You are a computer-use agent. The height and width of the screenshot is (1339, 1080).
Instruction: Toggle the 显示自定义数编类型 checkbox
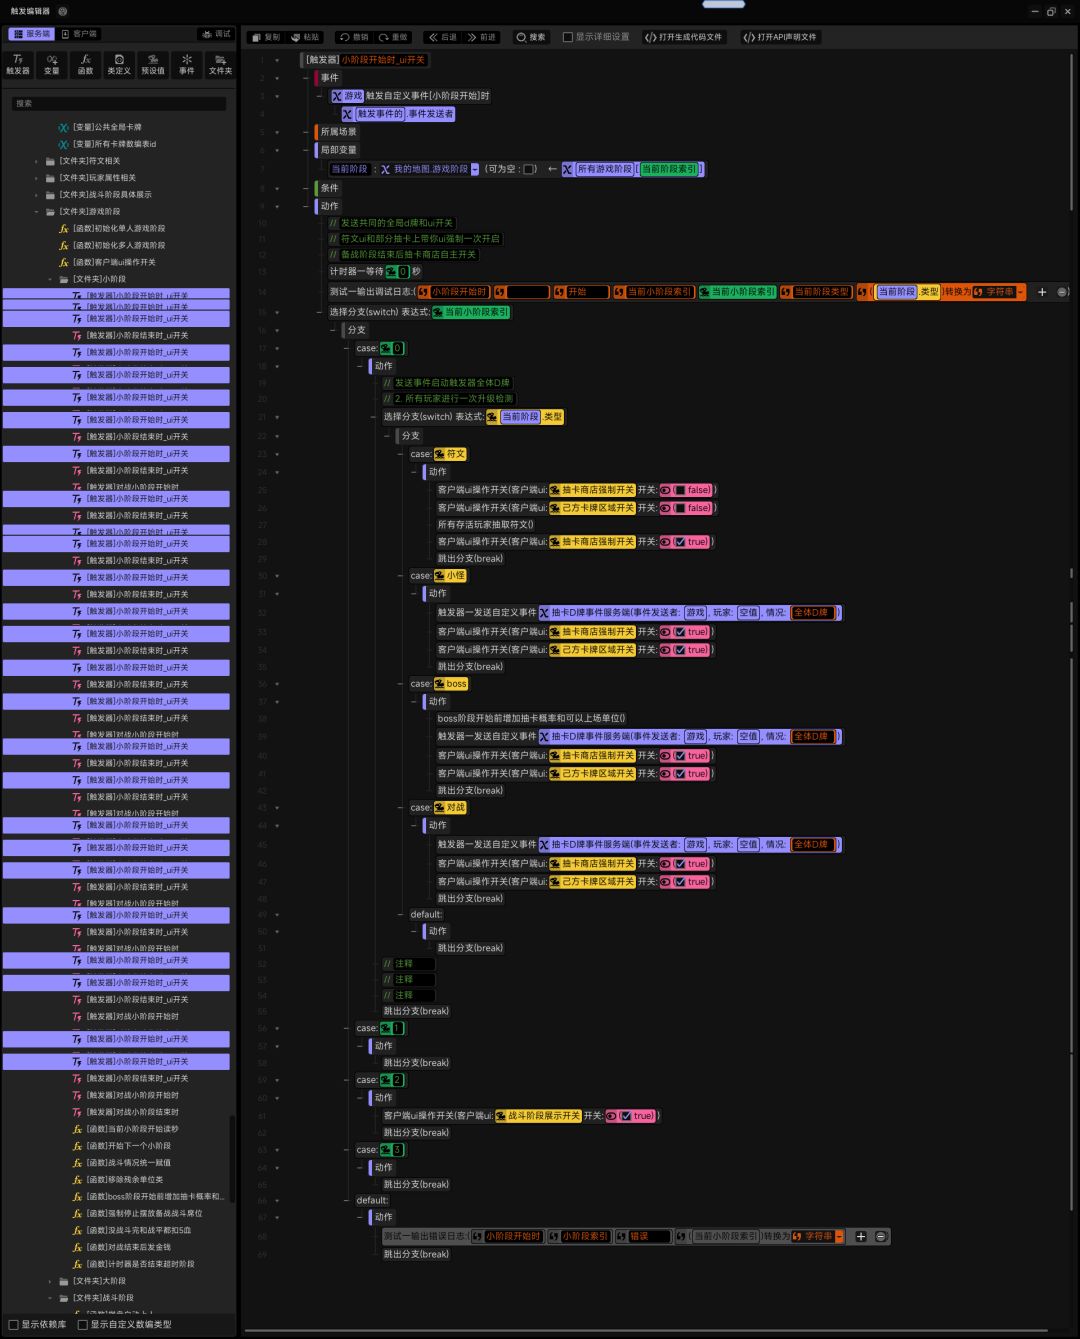pyautogui.click(x=83, y=1324)
